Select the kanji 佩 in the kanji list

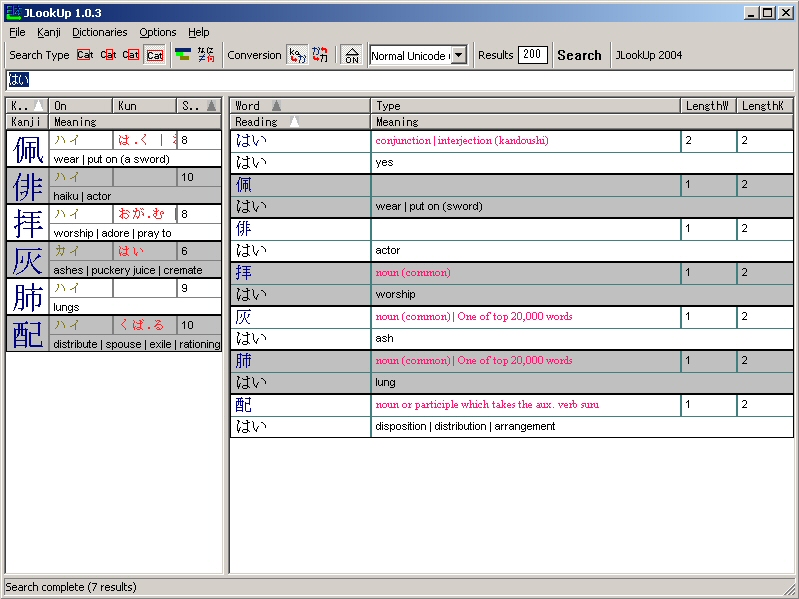point(28,149)
